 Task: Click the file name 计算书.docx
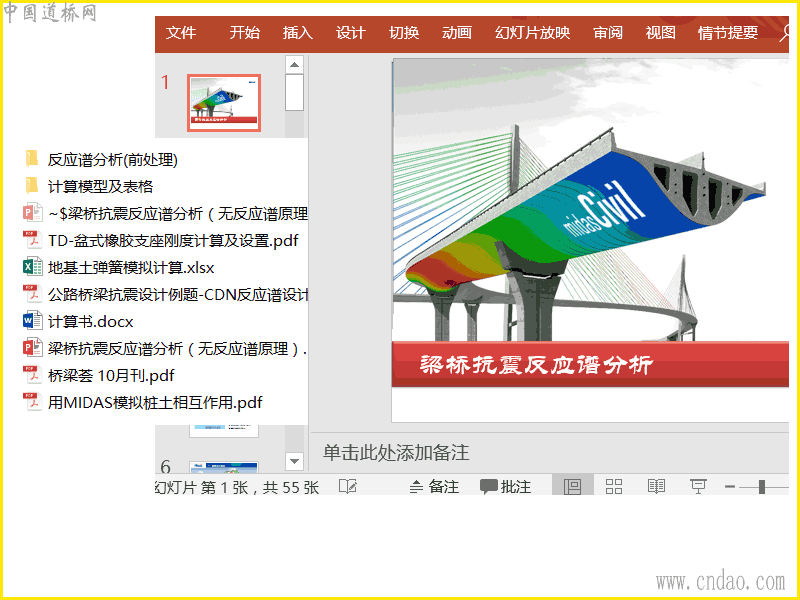pos(90,321)
